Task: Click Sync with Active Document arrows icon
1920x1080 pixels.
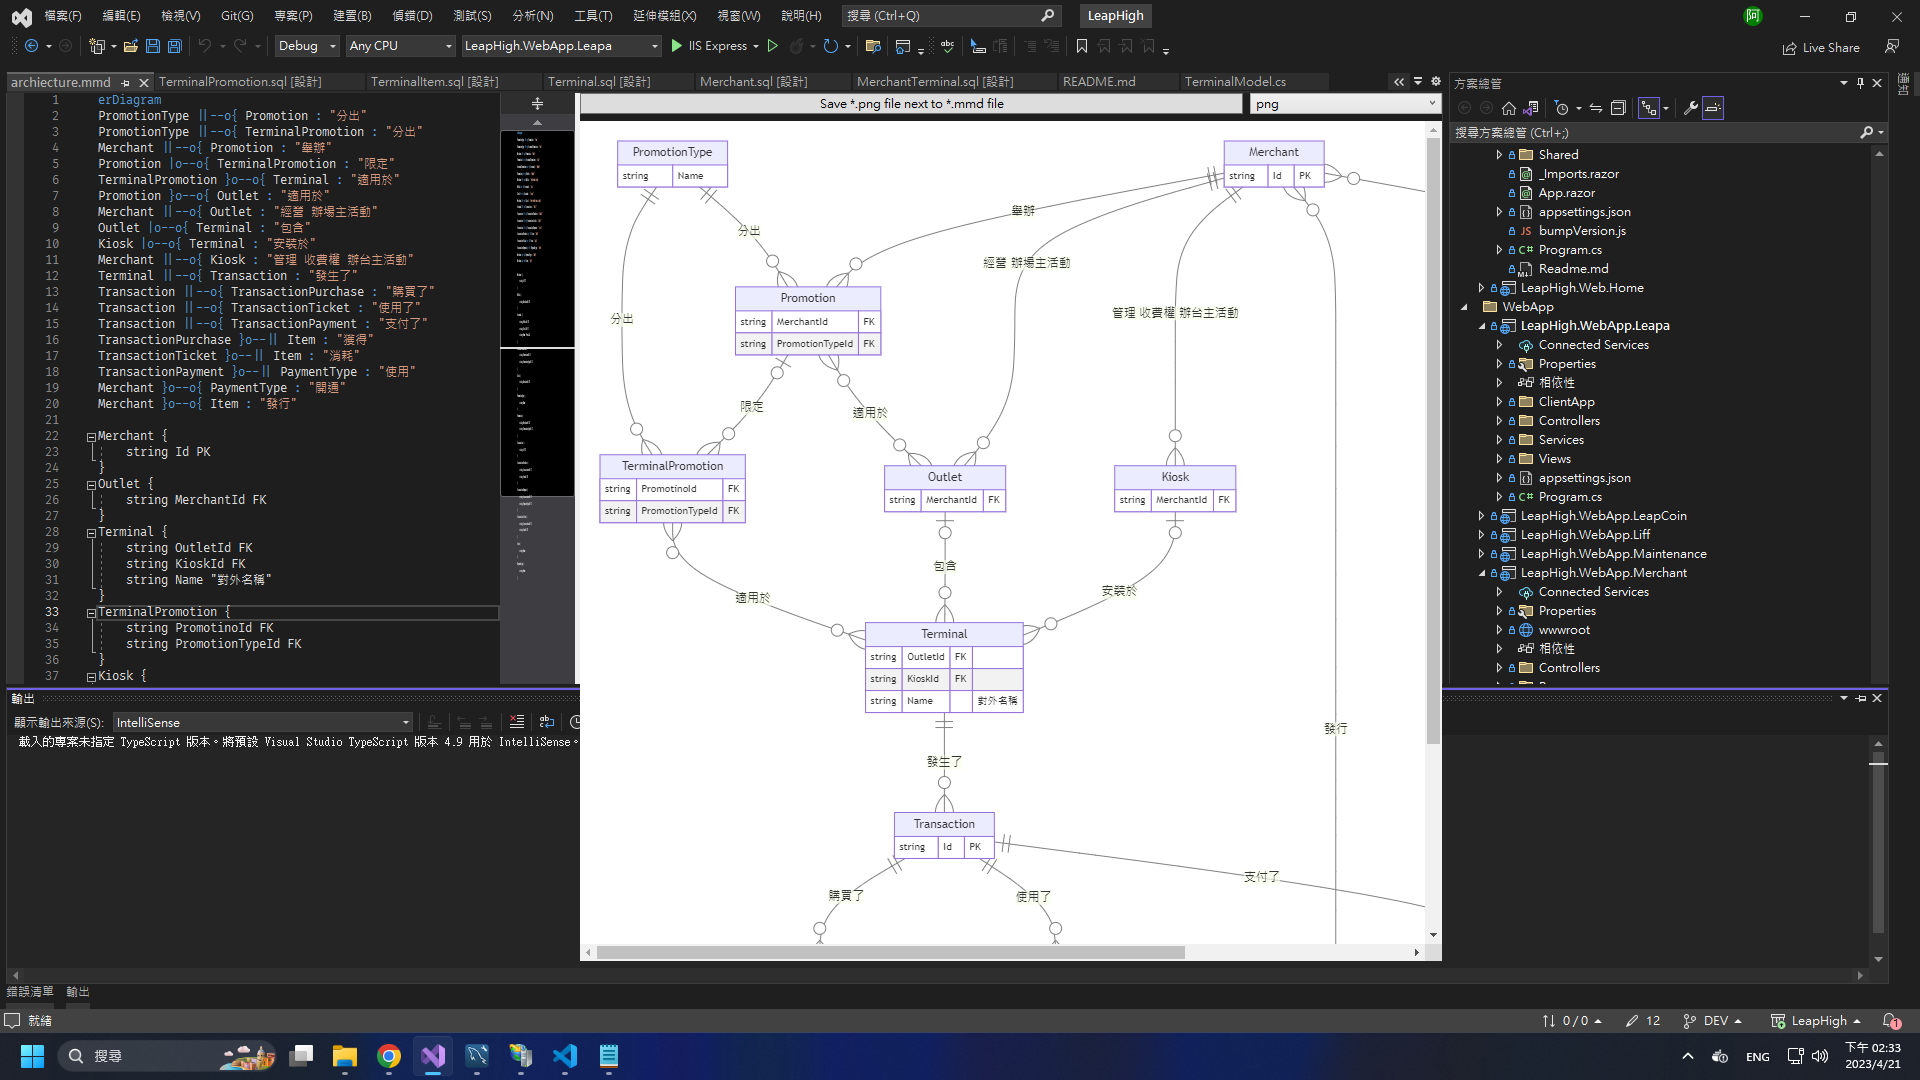Action: (x=1596, y=108)
